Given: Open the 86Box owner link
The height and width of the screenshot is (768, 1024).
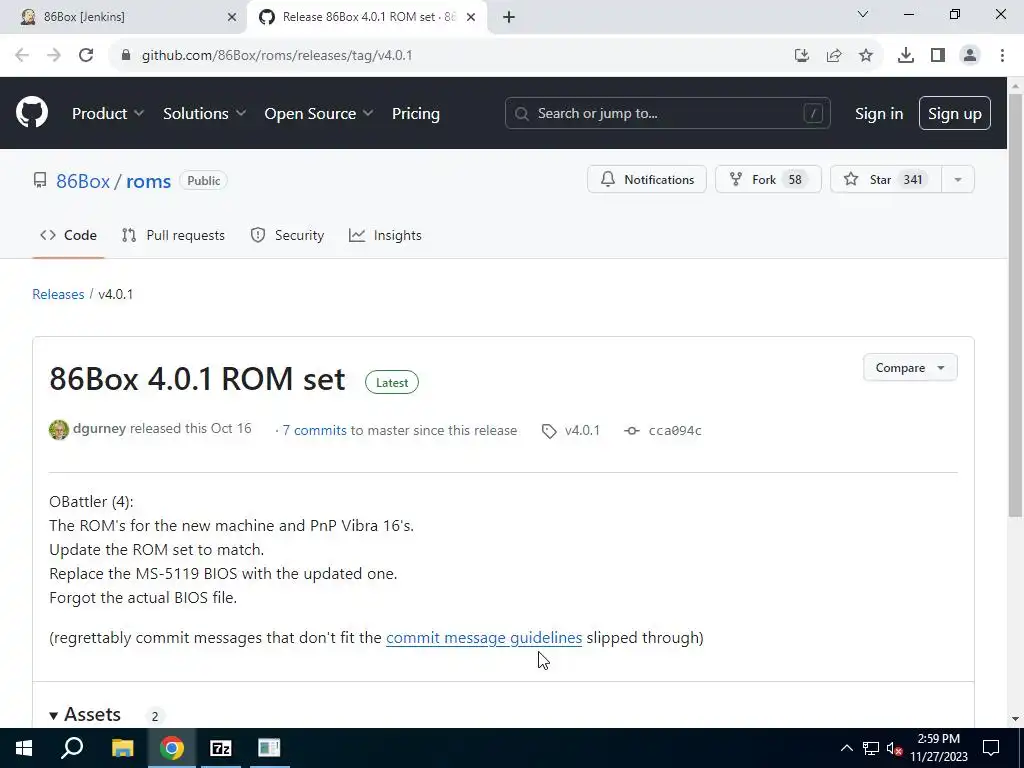Looking at the screenshot, I should tap(83, 181).
